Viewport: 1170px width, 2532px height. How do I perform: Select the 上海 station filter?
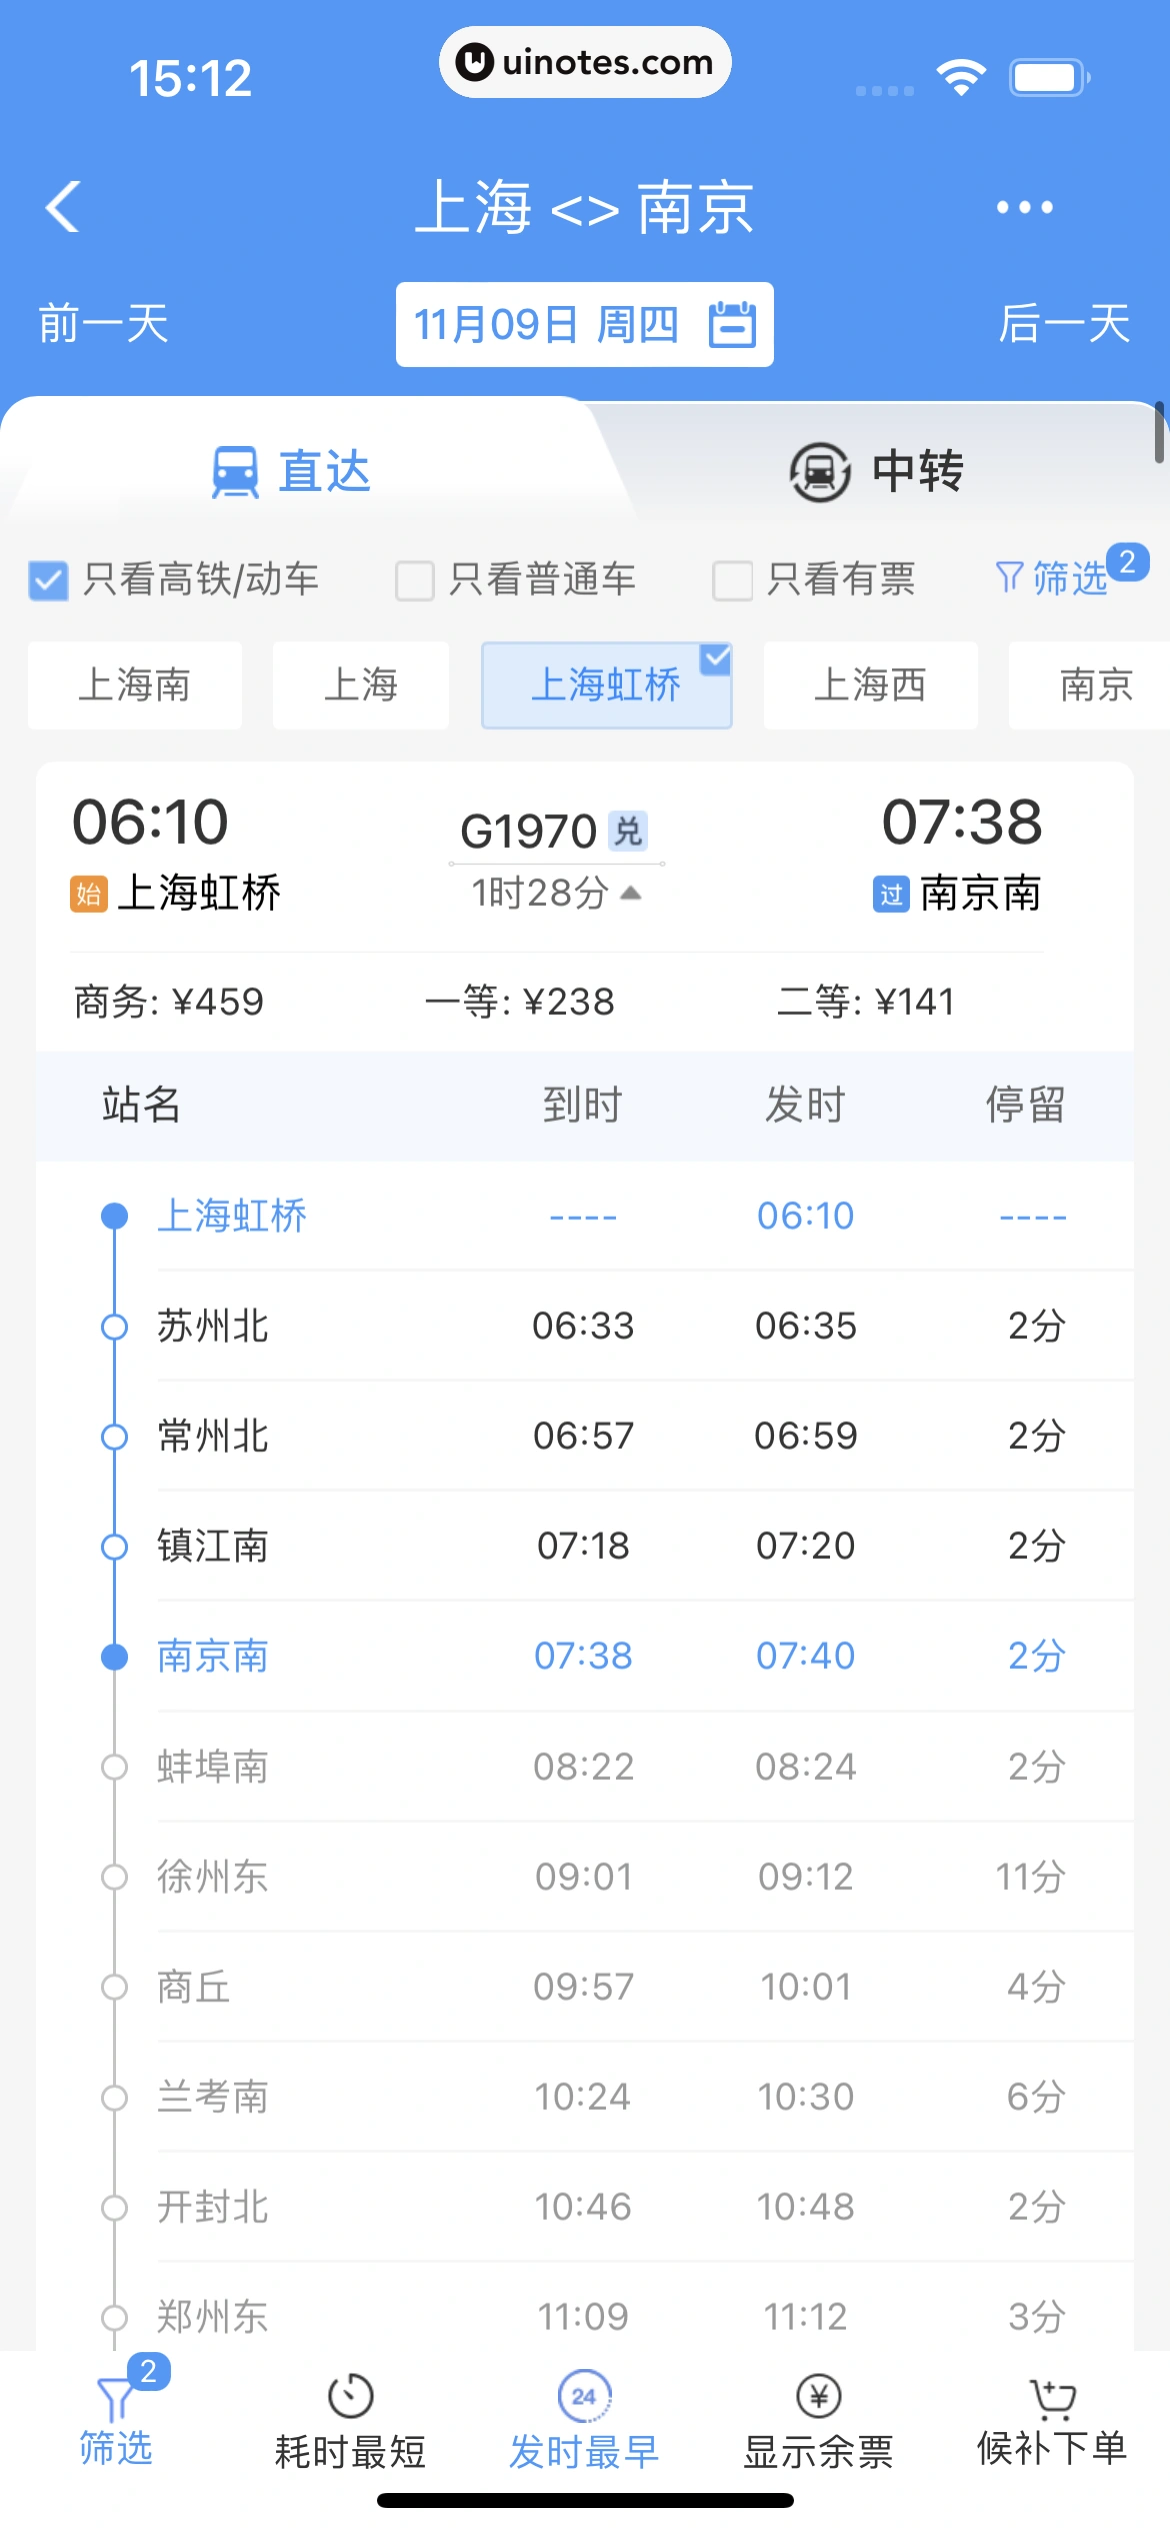pyautogui.click(x=361, y=685)
